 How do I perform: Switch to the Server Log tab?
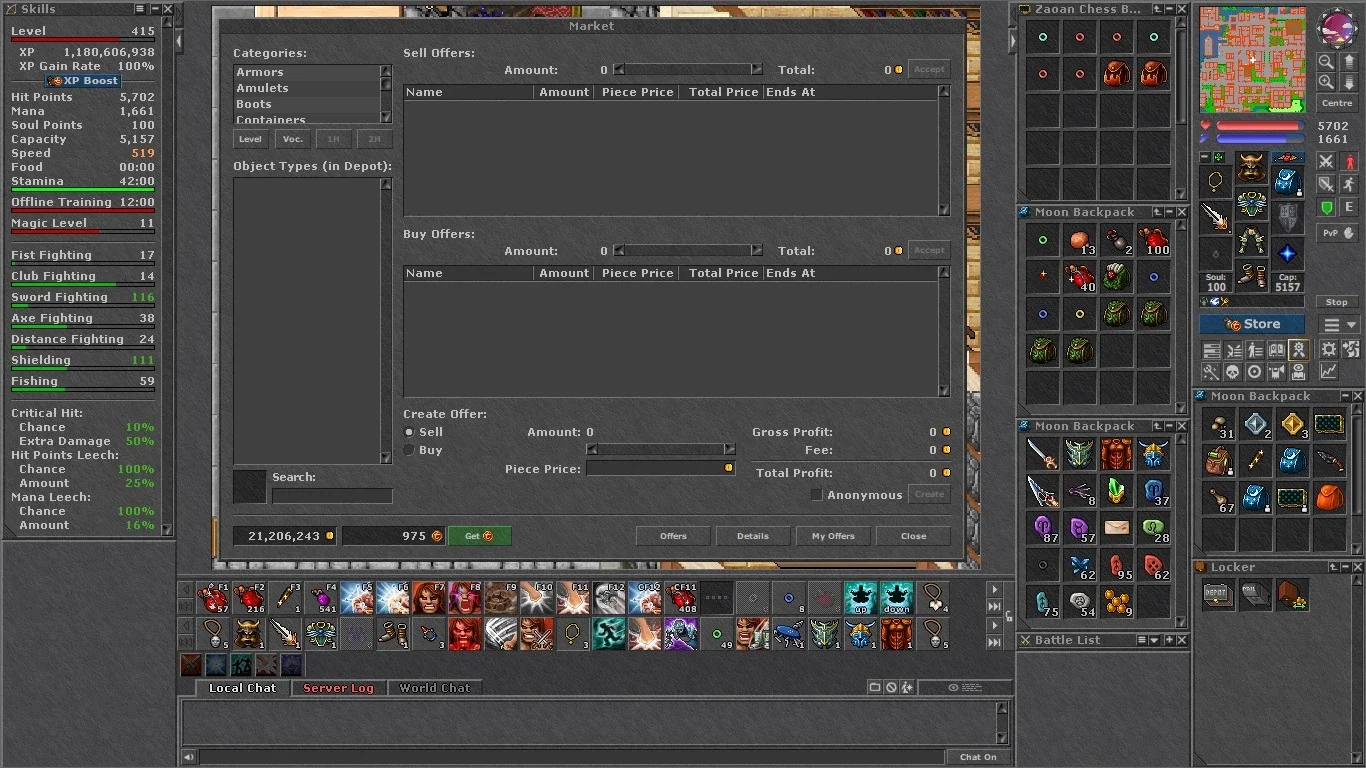338,688
